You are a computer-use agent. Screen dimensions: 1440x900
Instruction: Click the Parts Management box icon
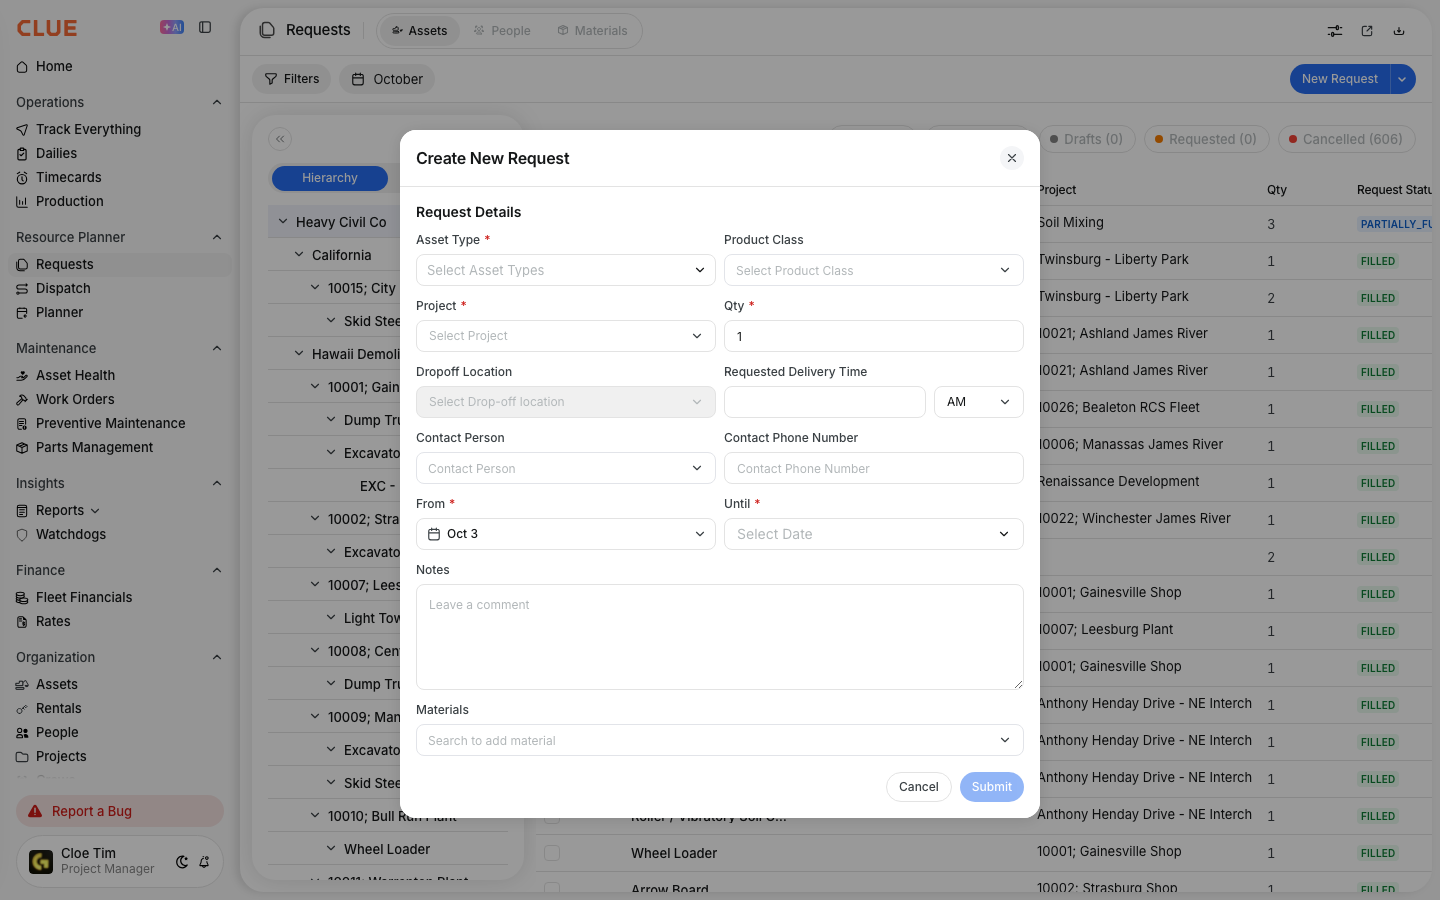[22, 448]
